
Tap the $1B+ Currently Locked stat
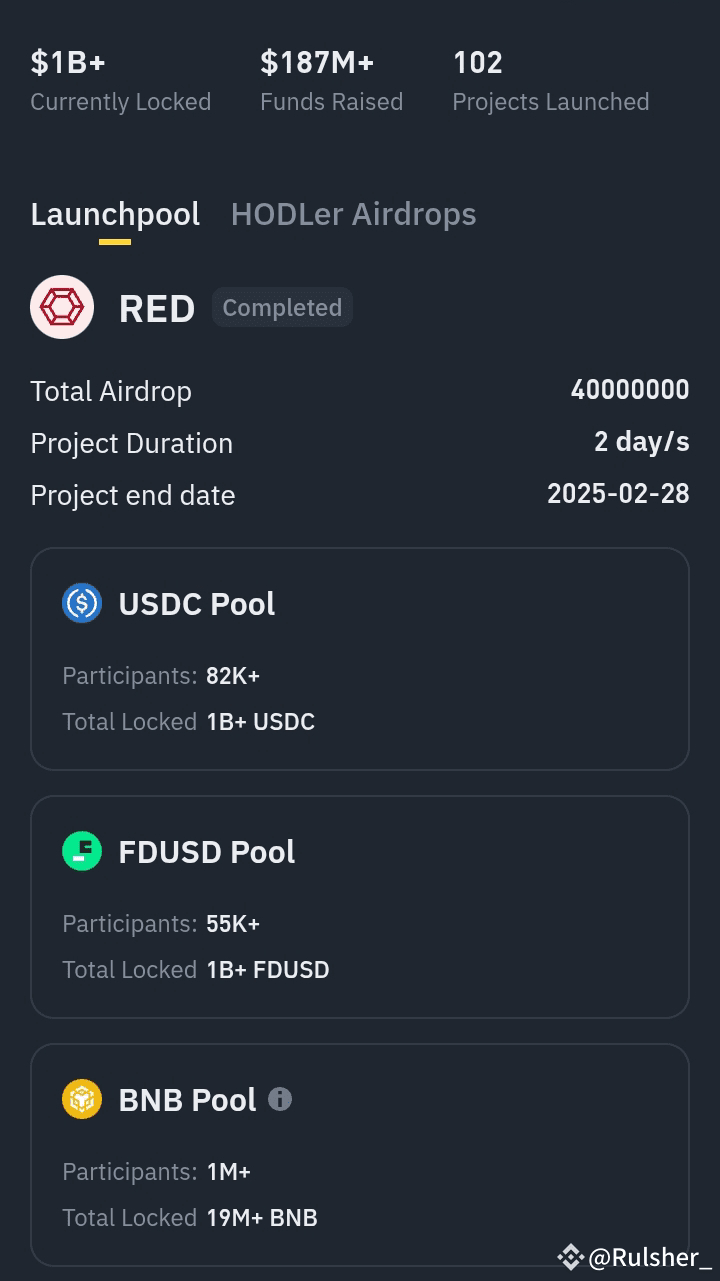click(120, 80)
